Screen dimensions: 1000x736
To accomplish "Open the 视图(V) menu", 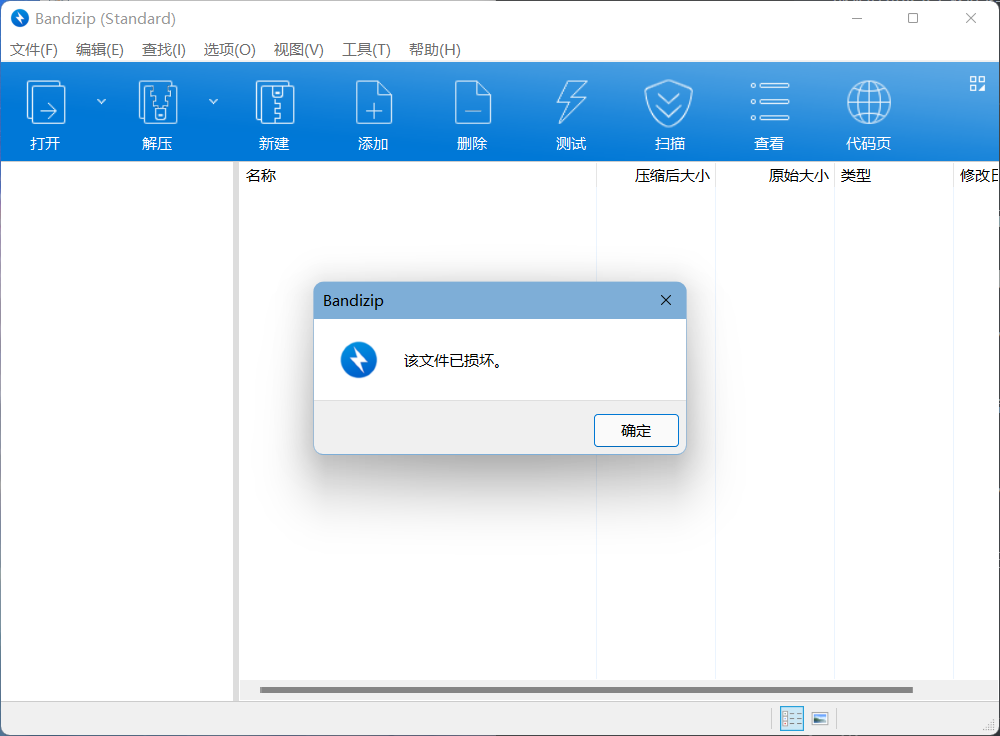I will tap(298, 50).
